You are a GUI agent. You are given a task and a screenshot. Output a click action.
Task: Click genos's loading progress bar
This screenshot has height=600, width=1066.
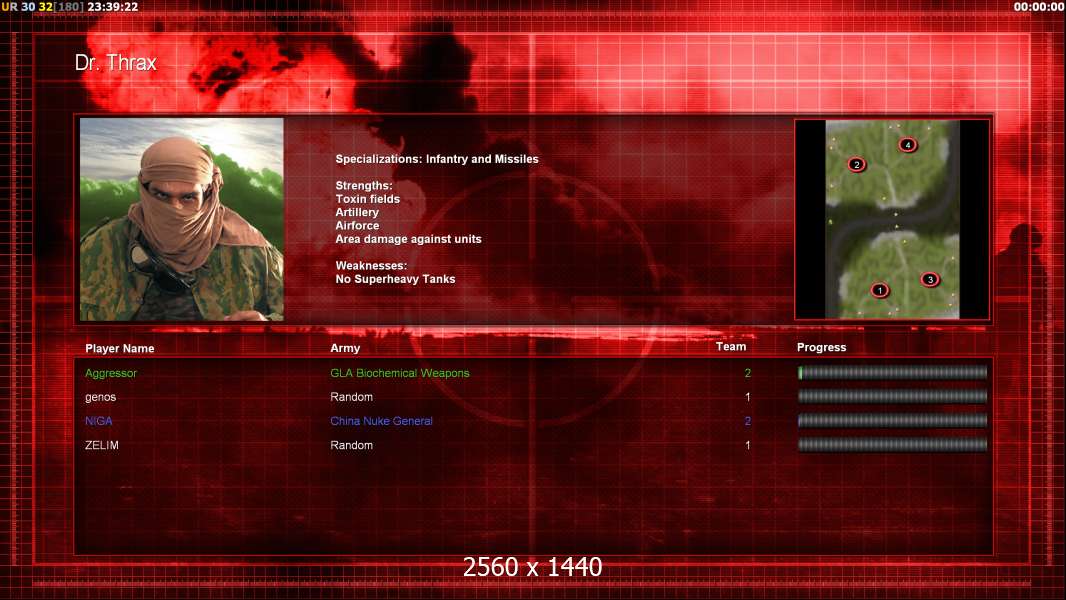click(892, 396)
